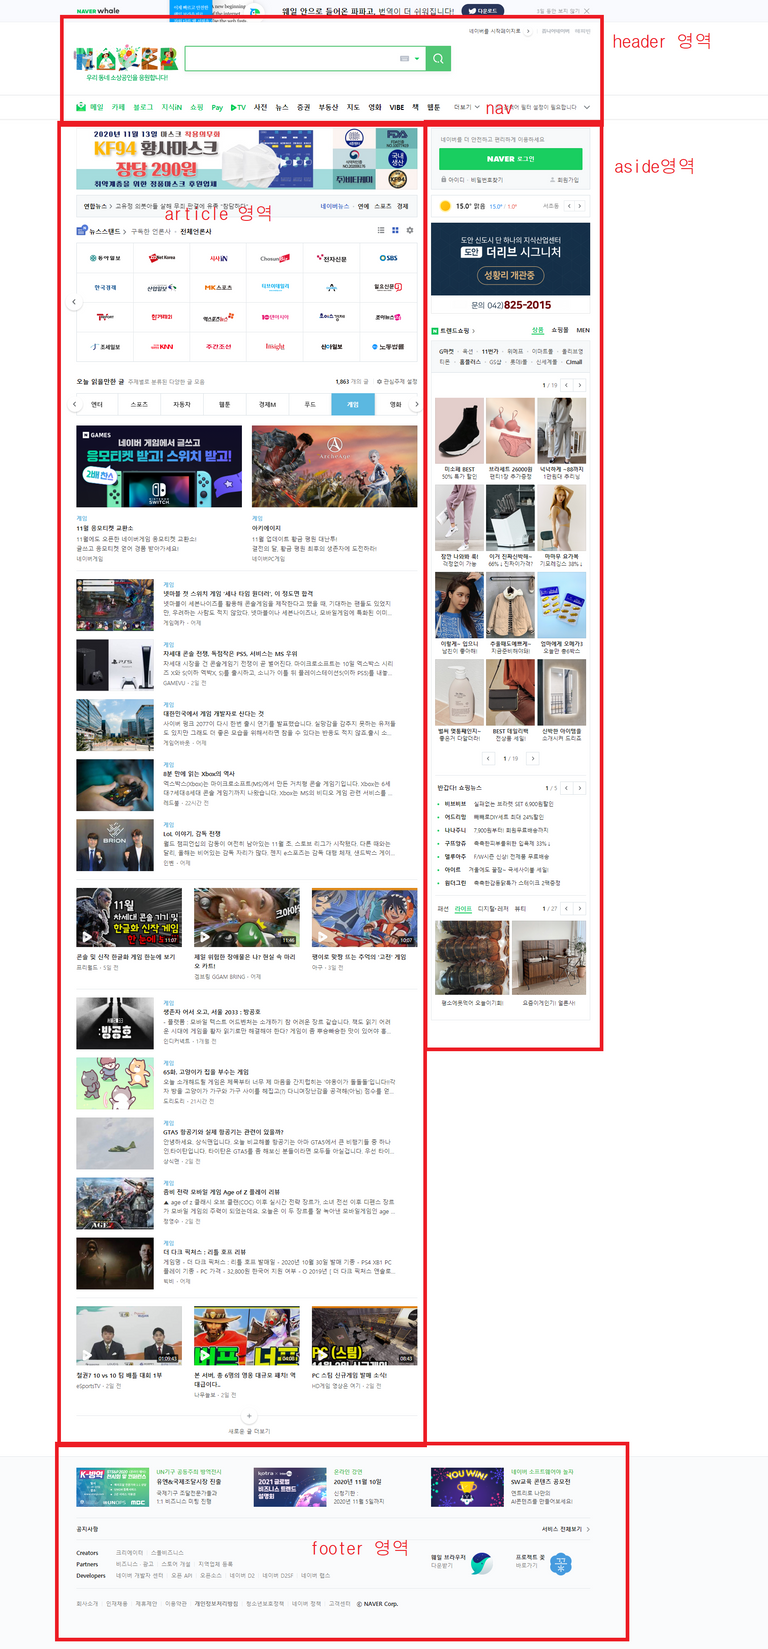Click the 회원가입 sign-up link
768x1649 pixels.
tap(565, 180)
